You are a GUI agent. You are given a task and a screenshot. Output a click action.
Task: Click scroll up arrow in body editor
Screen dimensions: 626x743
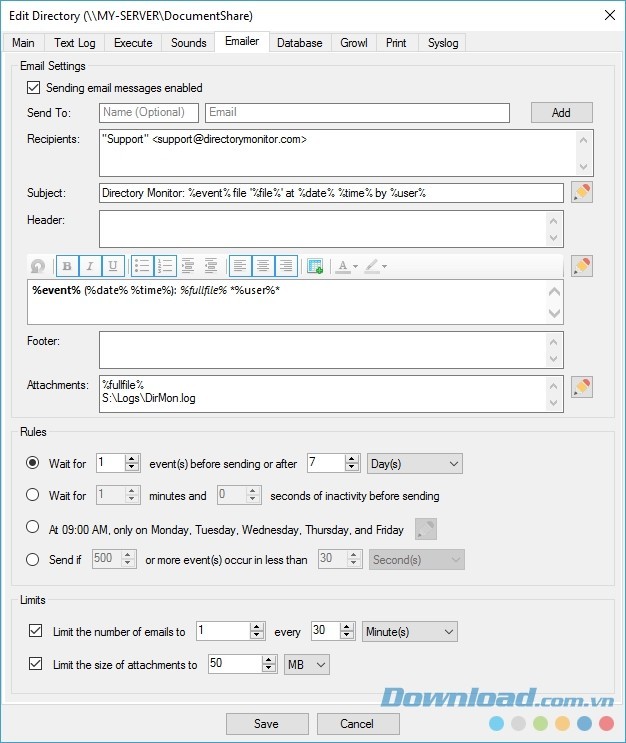coord(554,291)
